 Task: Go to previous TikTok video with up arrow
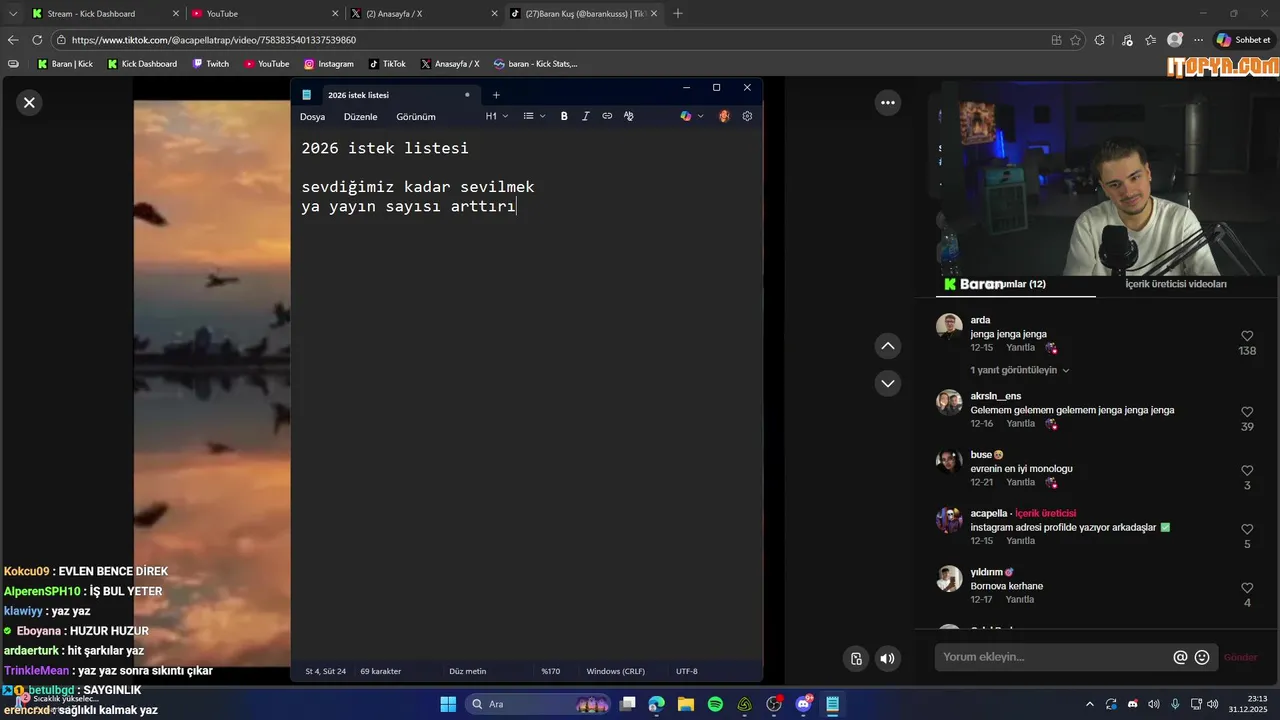tap(887, 346)
